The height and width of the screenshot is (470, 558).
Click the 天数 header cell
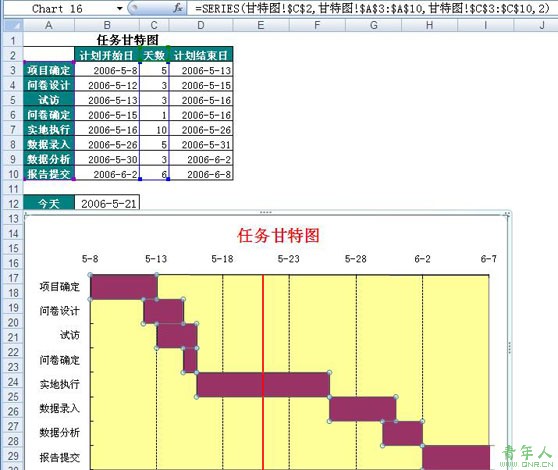pos(154,55)
